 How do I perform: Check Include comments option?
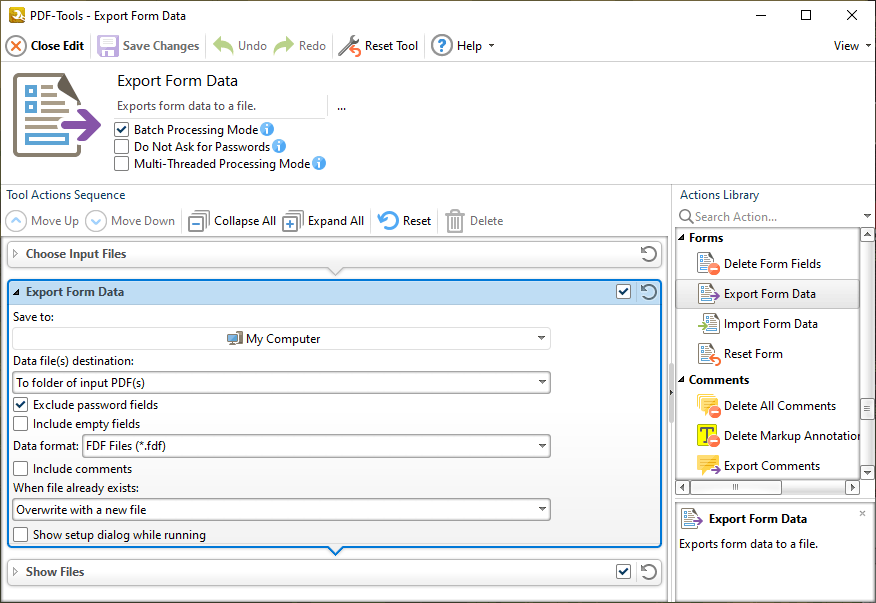pos(21,468)
